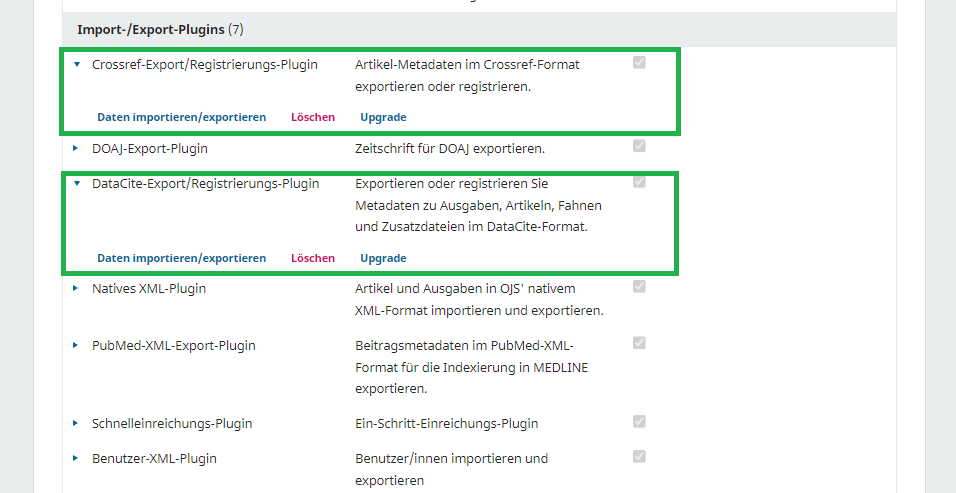Toggle the Schnelleinreichungs-Plugin checkbox
The height and width of the screenshot is (493, 956).
click(639, 422)
